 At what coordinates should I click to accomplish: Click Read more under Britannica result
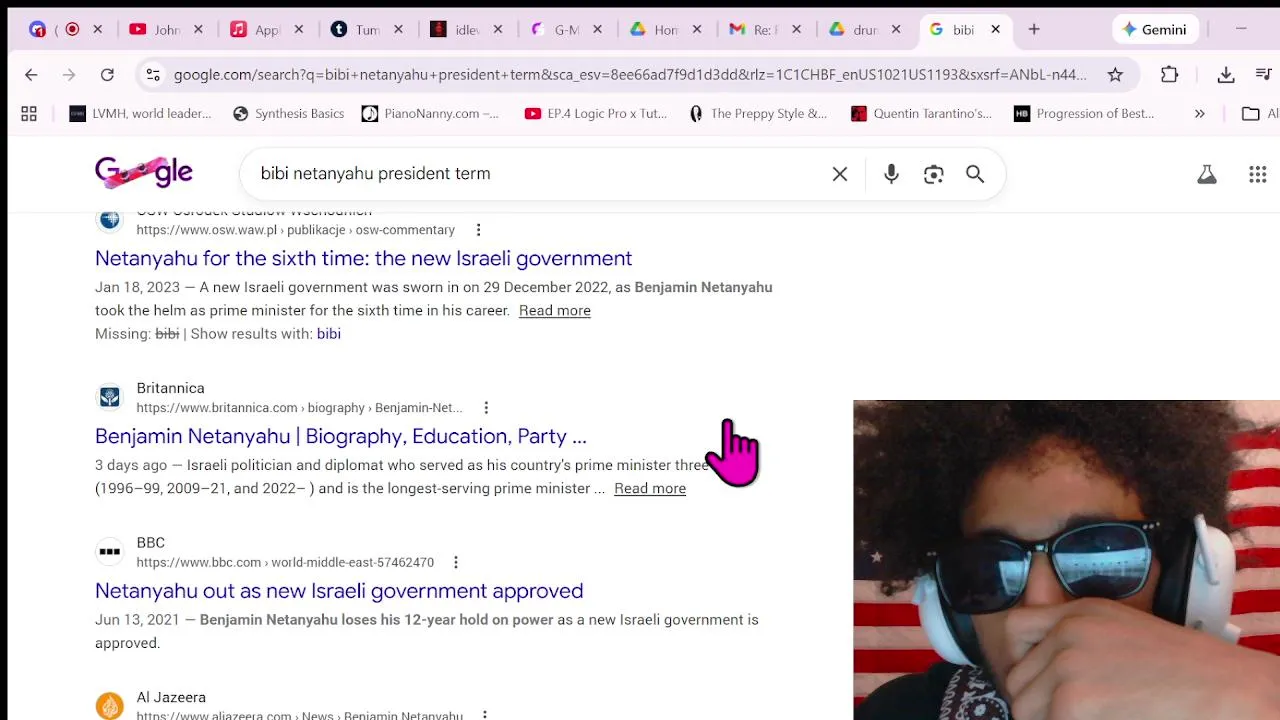point(650,489)
